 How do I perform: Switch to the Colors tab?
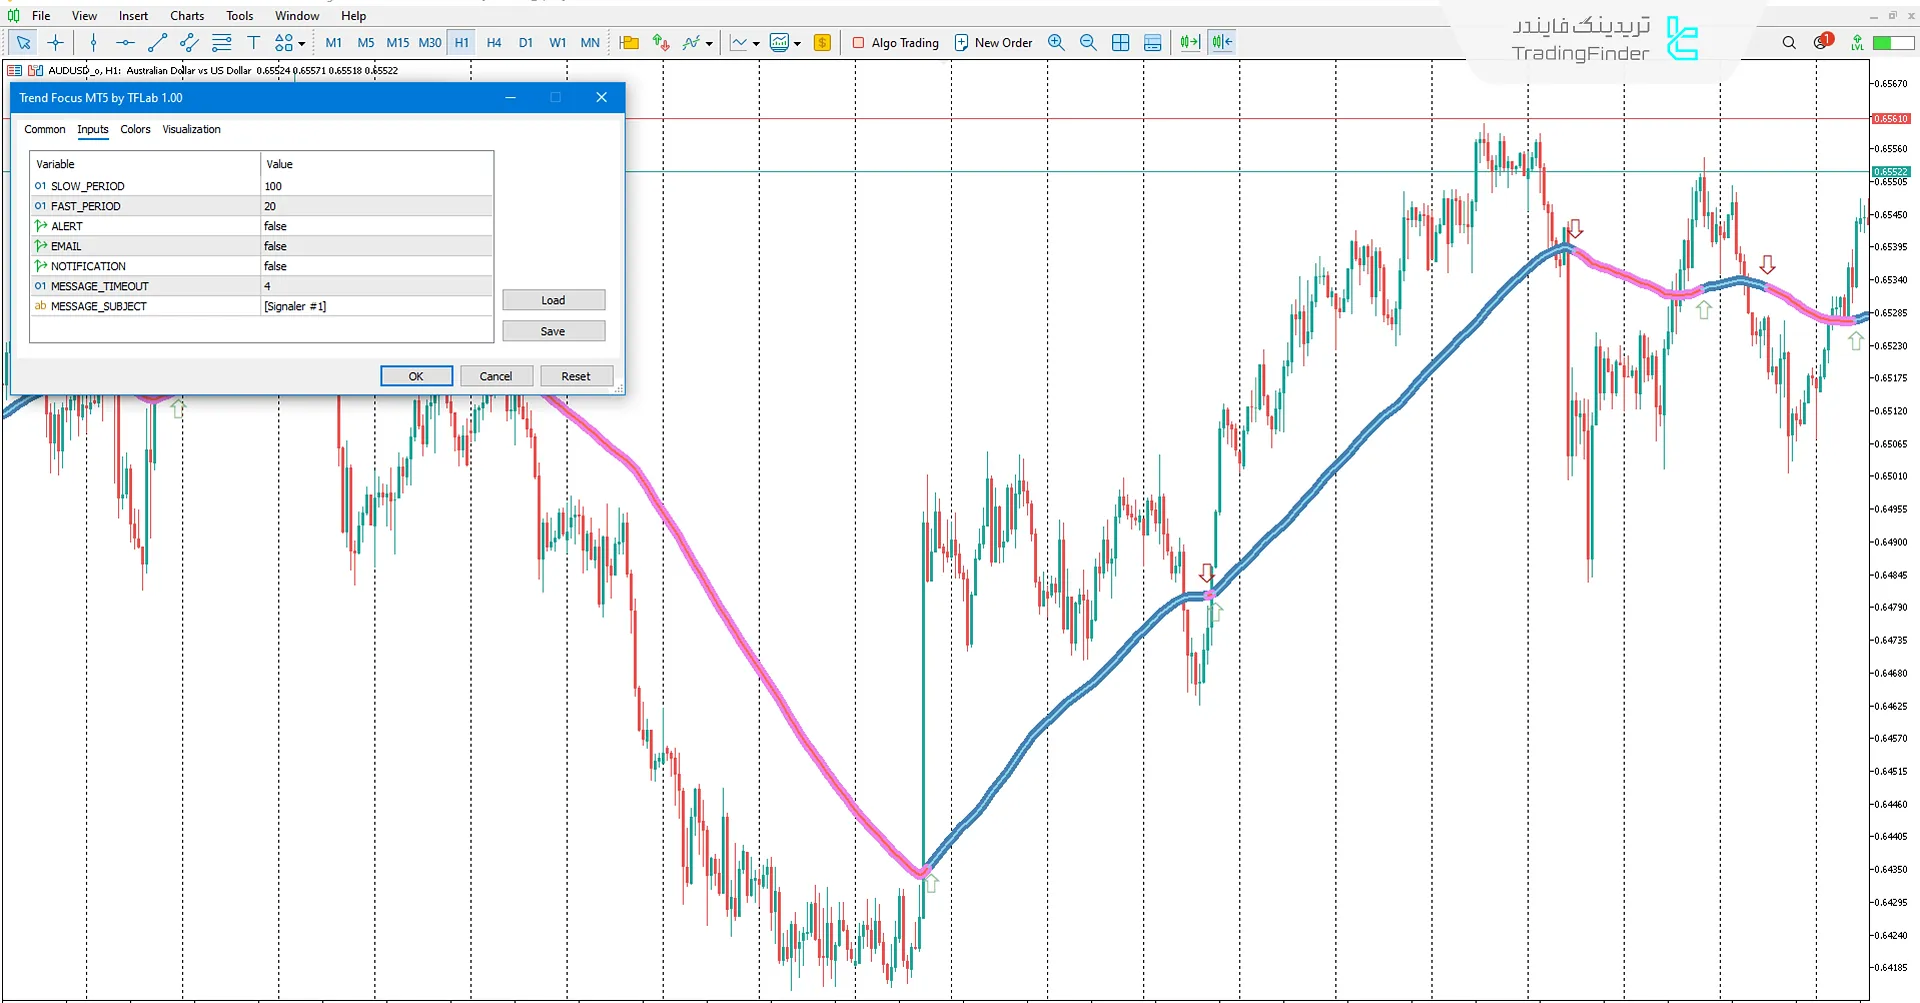[135, 129]
